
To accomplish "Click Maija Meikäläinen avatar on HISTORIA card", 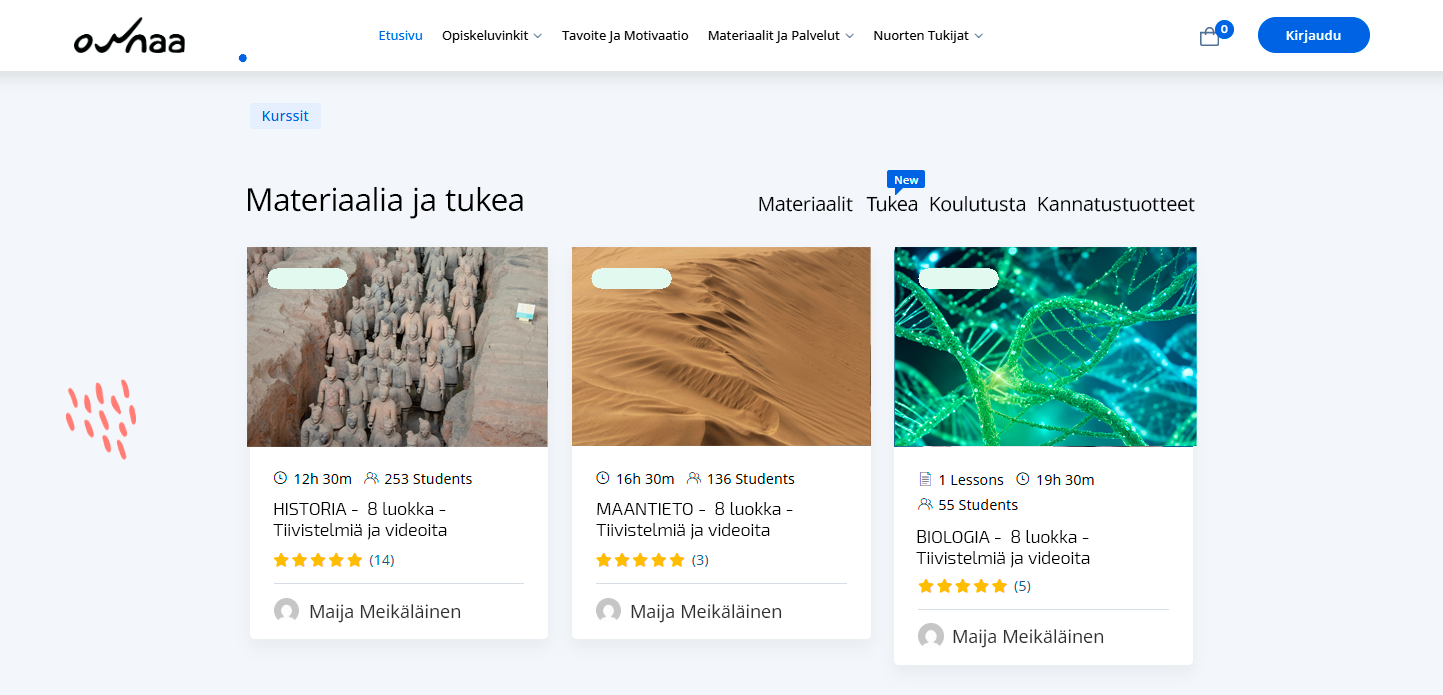I will 286,611.
